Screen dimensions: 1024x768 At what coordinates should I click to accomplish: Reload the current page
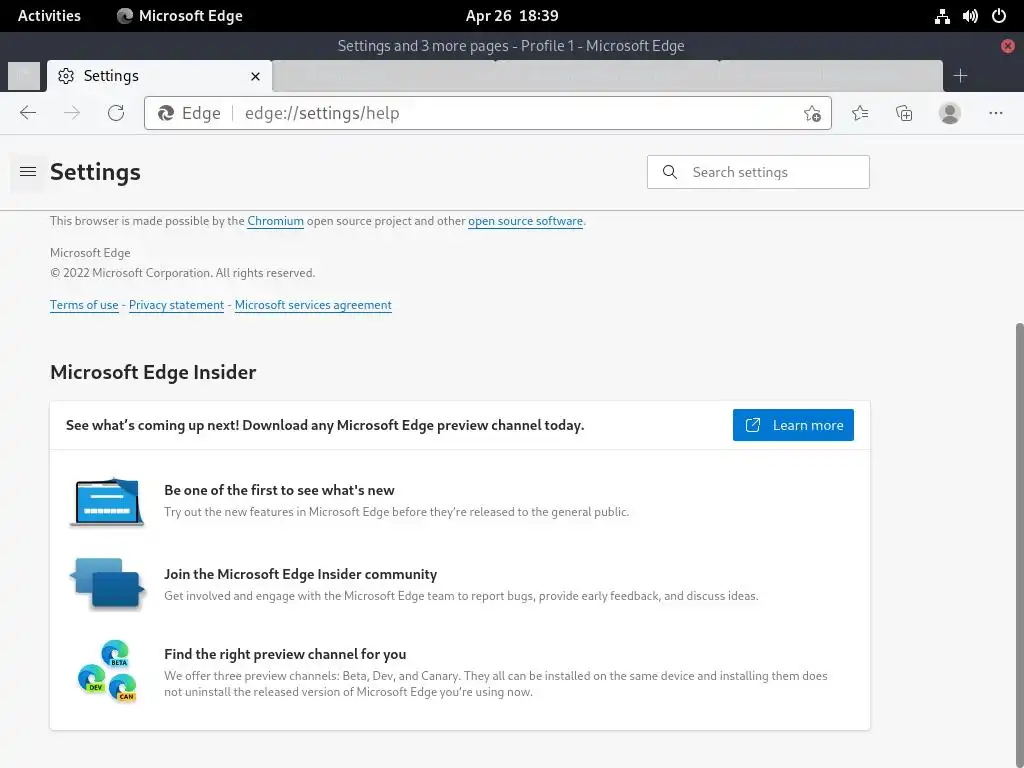pyautogui.click(x=116, y=113)
